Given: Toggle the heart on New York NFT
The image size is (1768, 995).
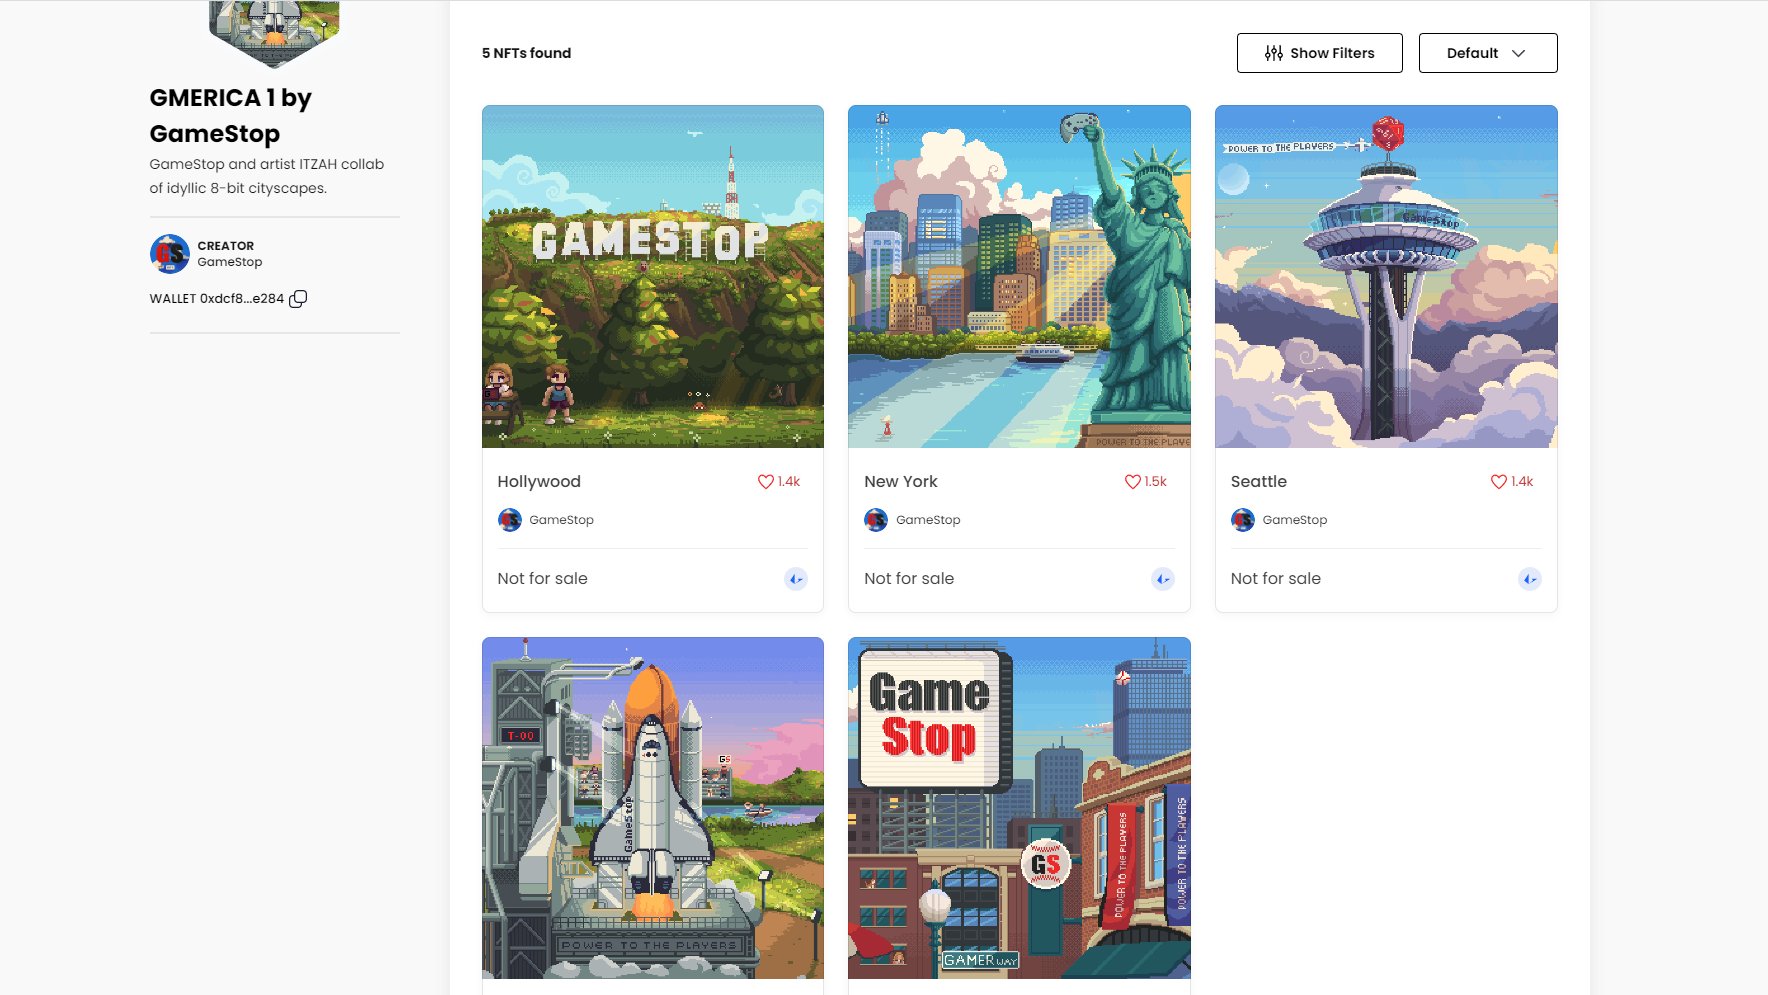Looking at the screenshot, I should 1132,482.
